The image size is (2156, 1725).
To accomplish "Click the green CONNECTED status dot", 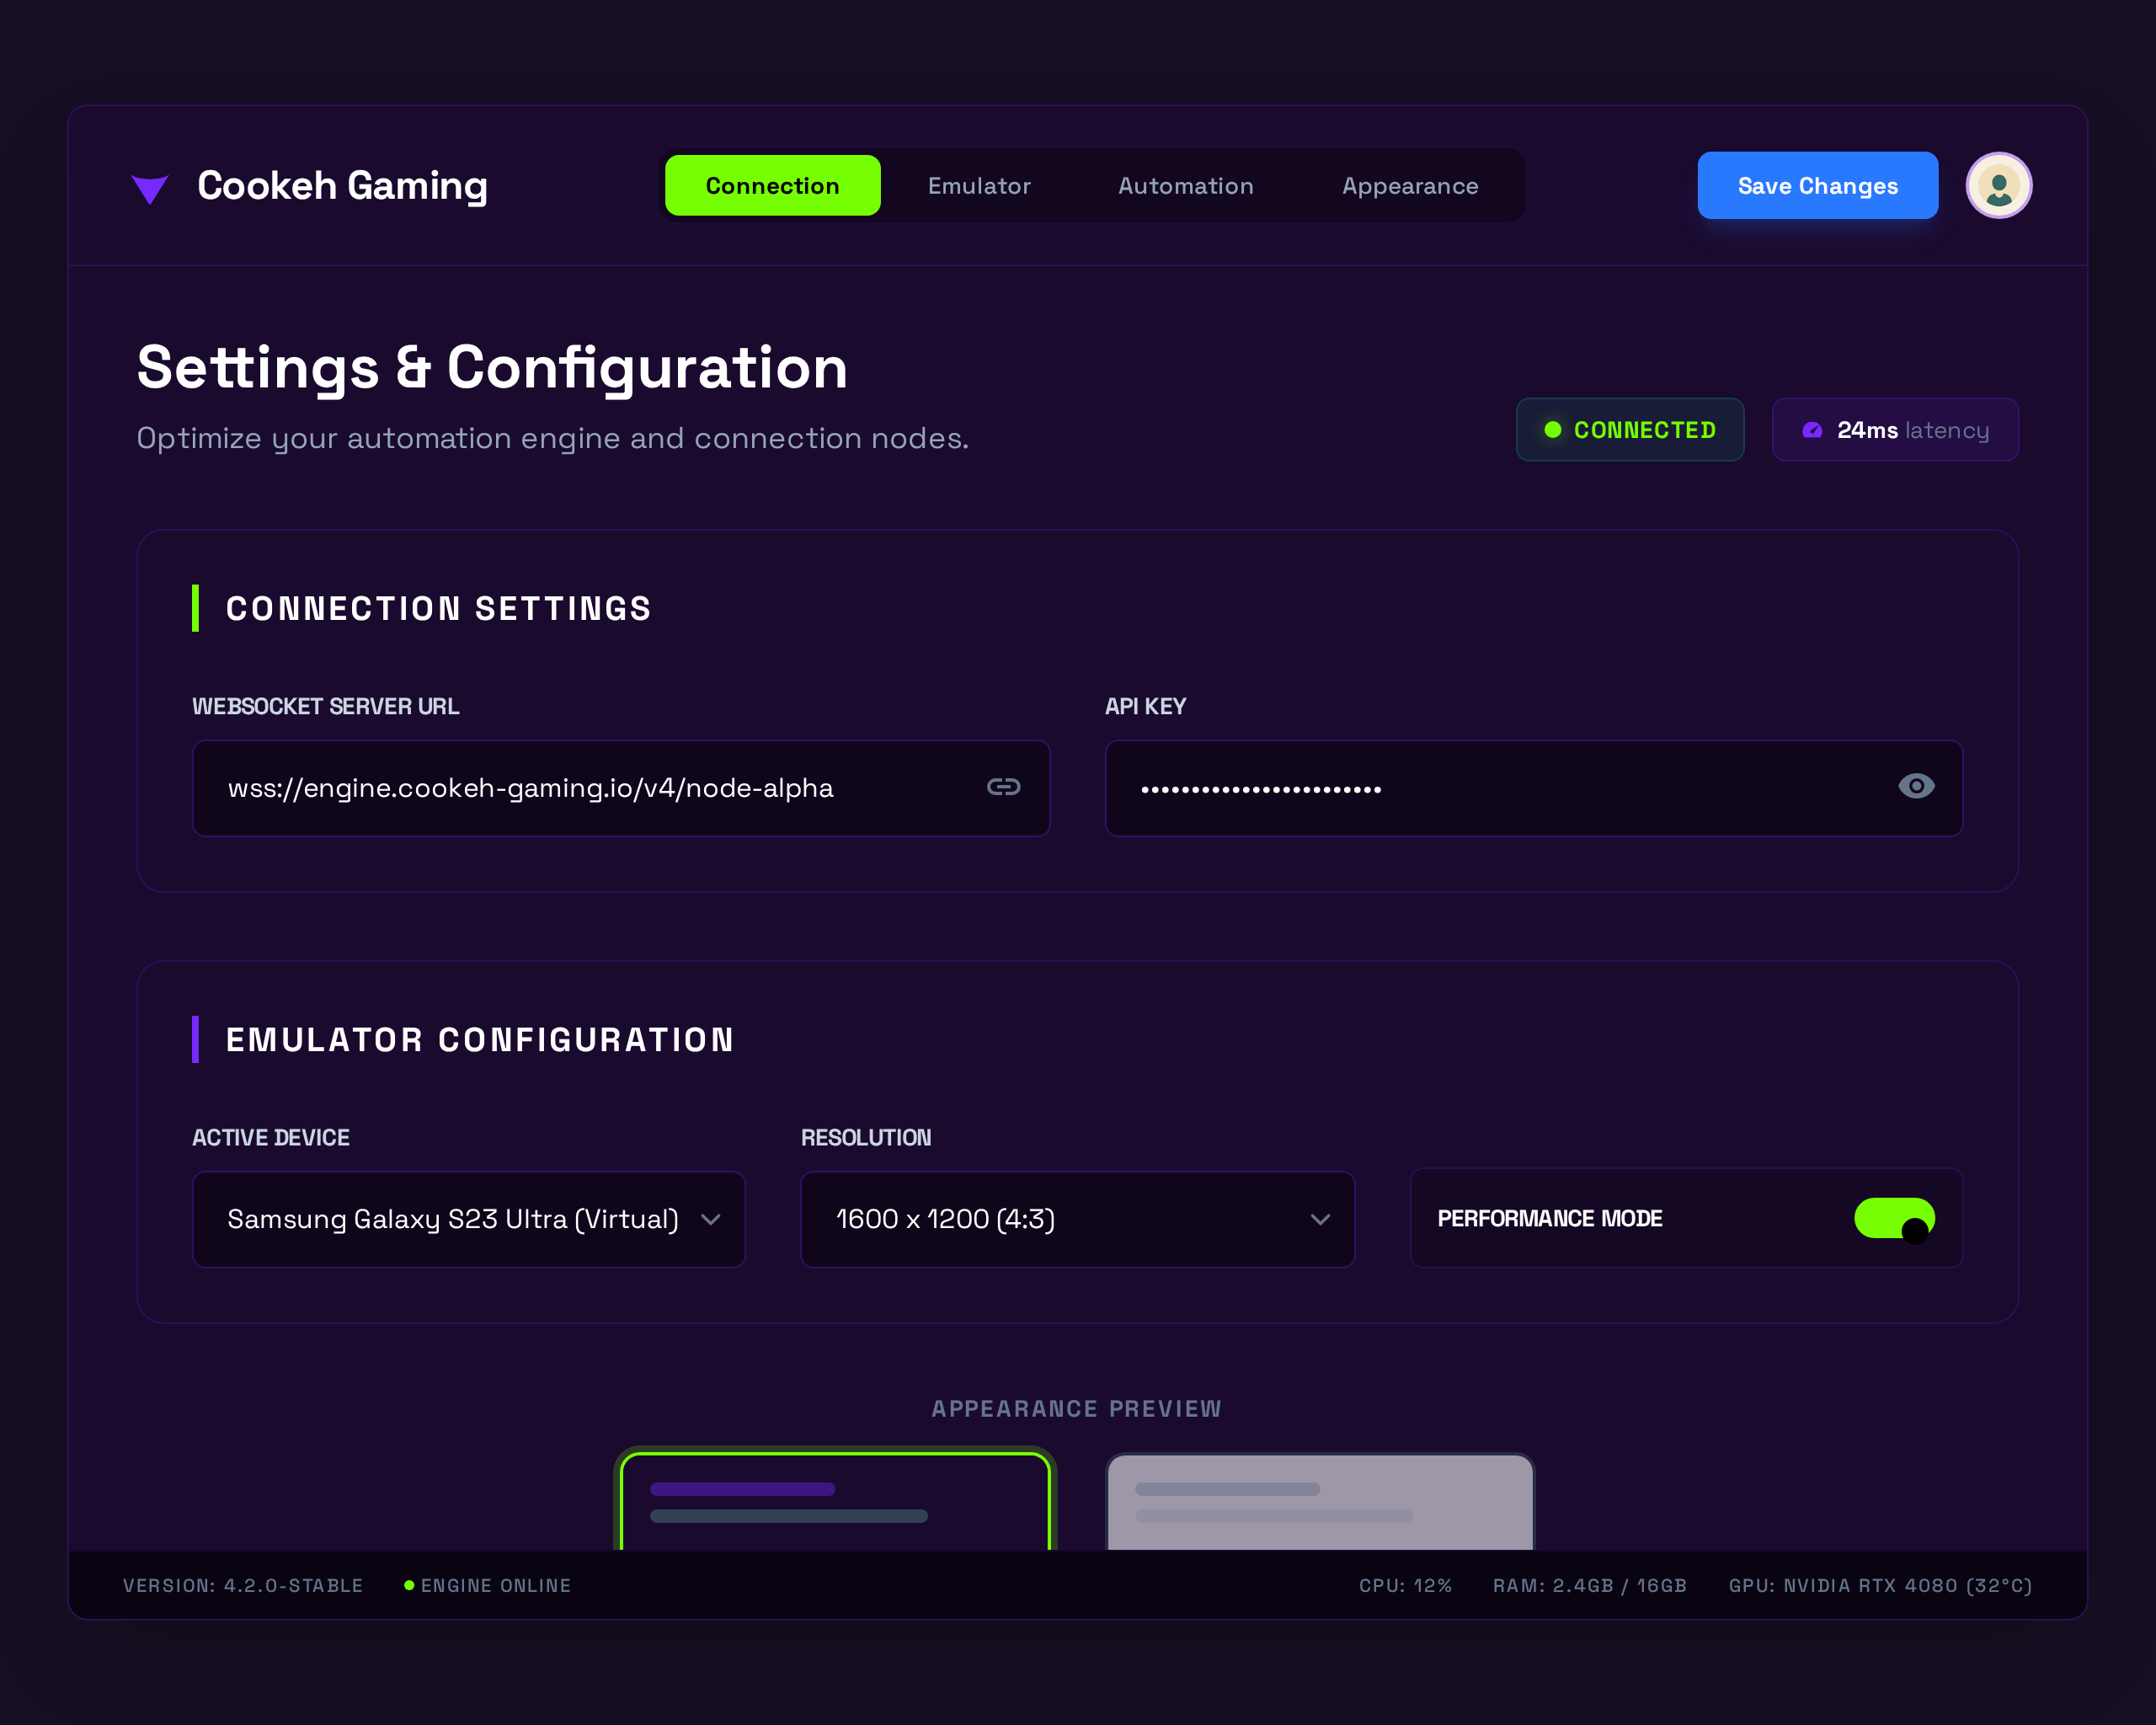I will pyautogui.click(x=1552, y=430).
